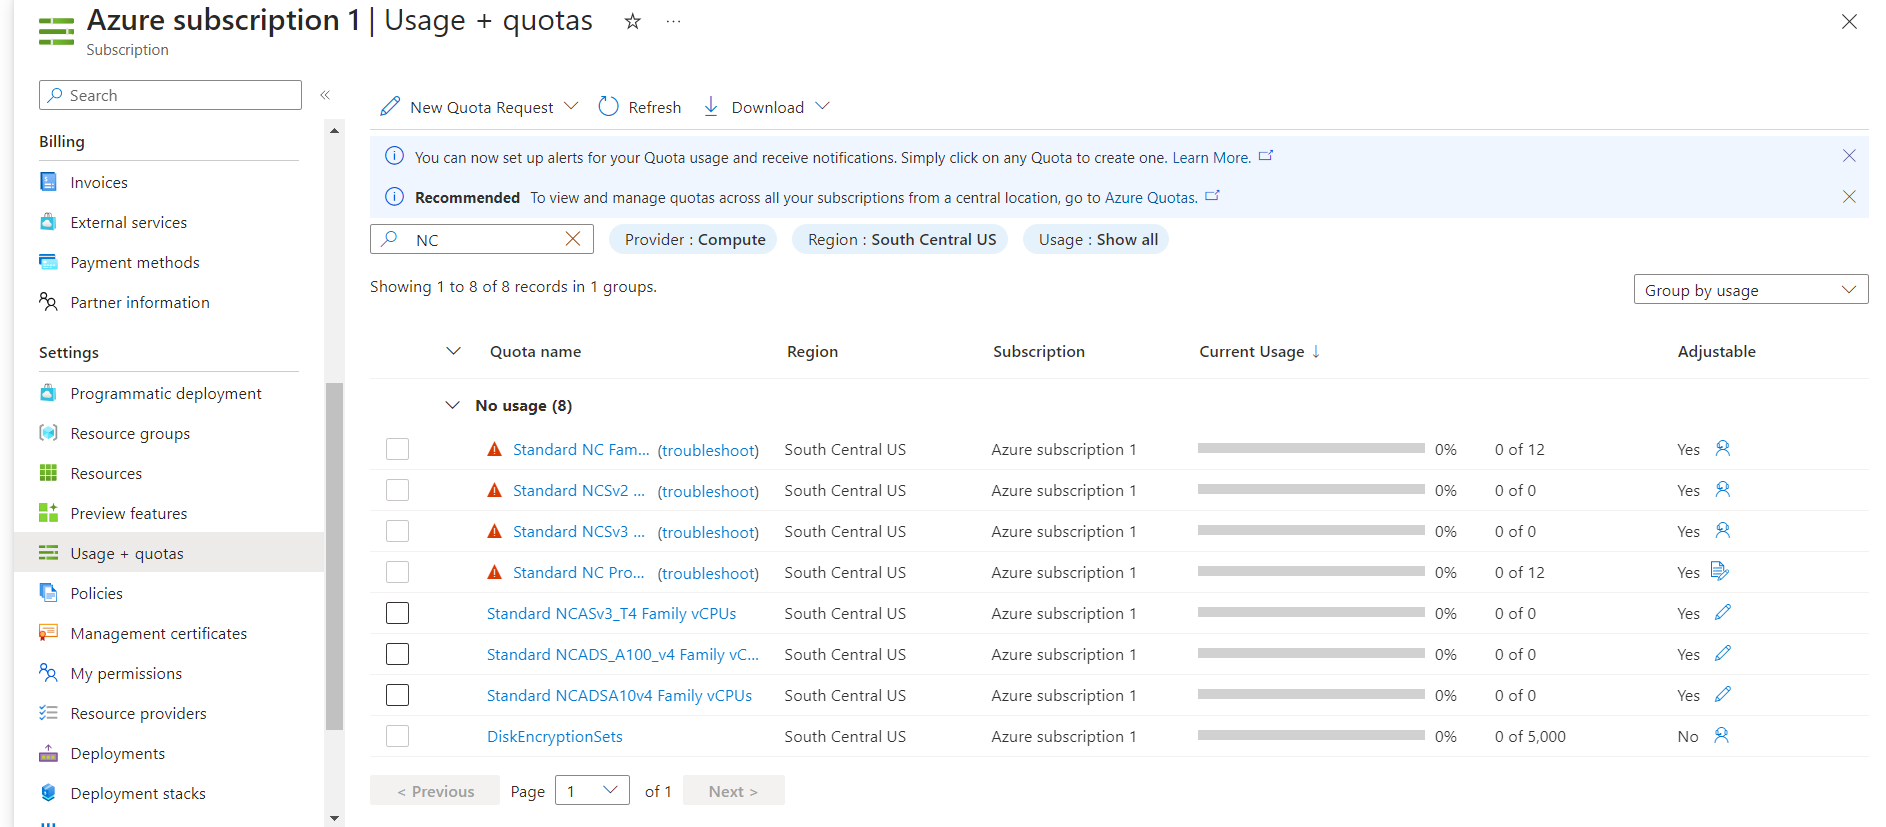Open the Provider : Compute filter
The height and width of the screenshot is (827, 1886).
pyautogui.click(x=693, y=239)
